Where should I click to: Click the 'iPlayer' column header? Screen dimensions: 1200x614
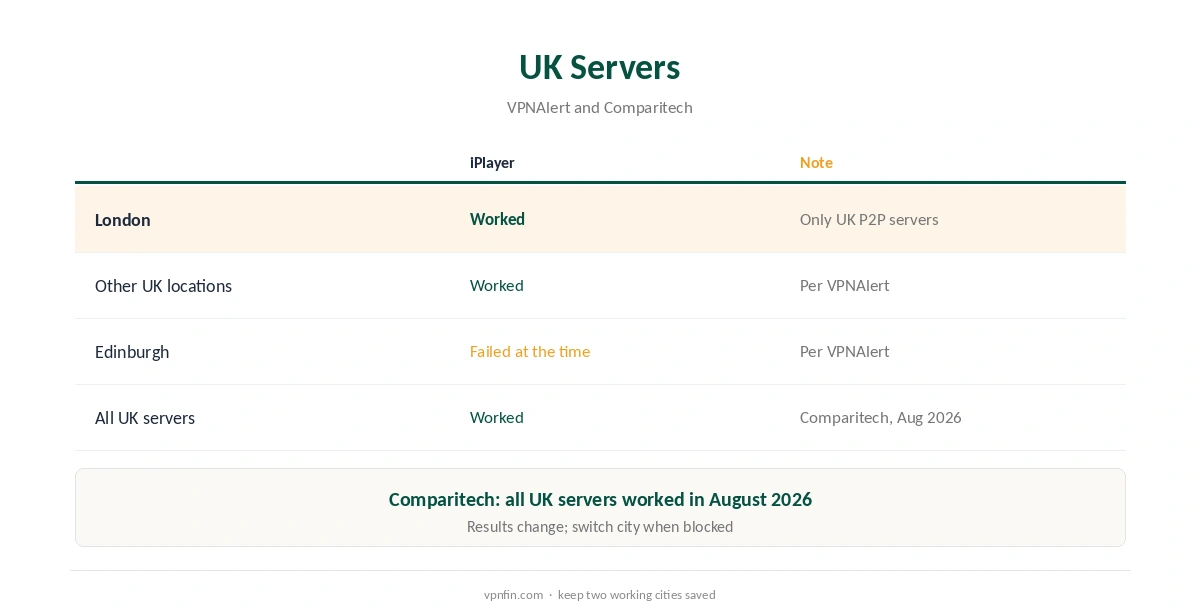[492, 163]
